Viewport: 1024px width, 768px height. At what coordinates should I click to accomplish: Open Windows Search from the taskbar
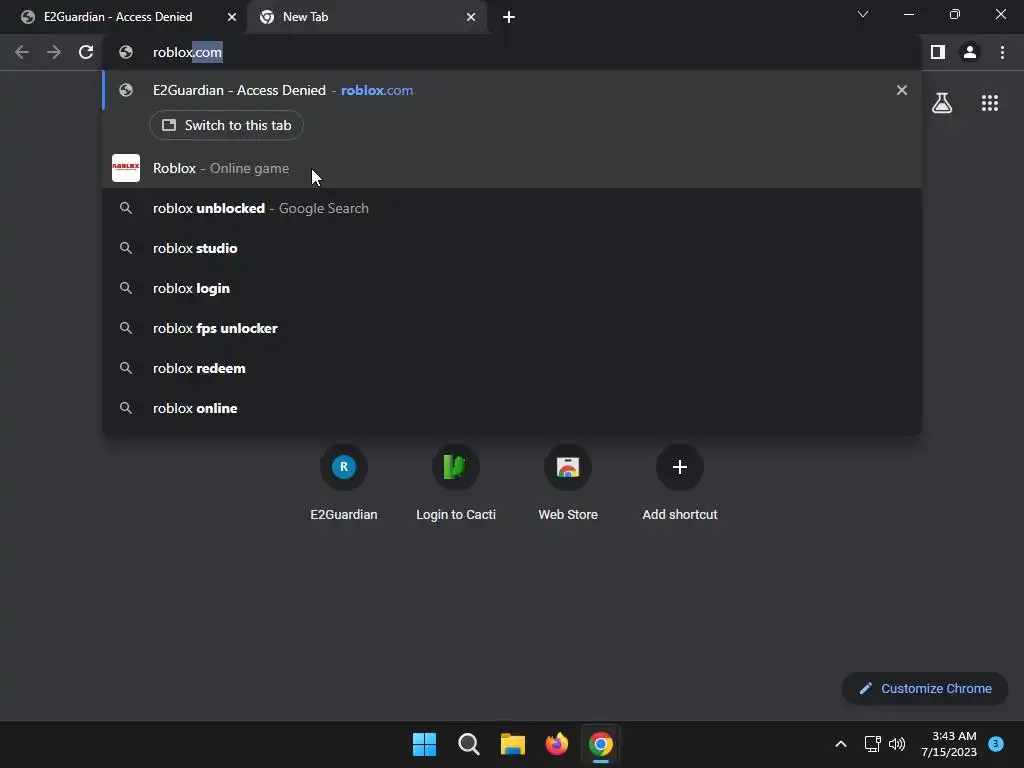[468, 744]
